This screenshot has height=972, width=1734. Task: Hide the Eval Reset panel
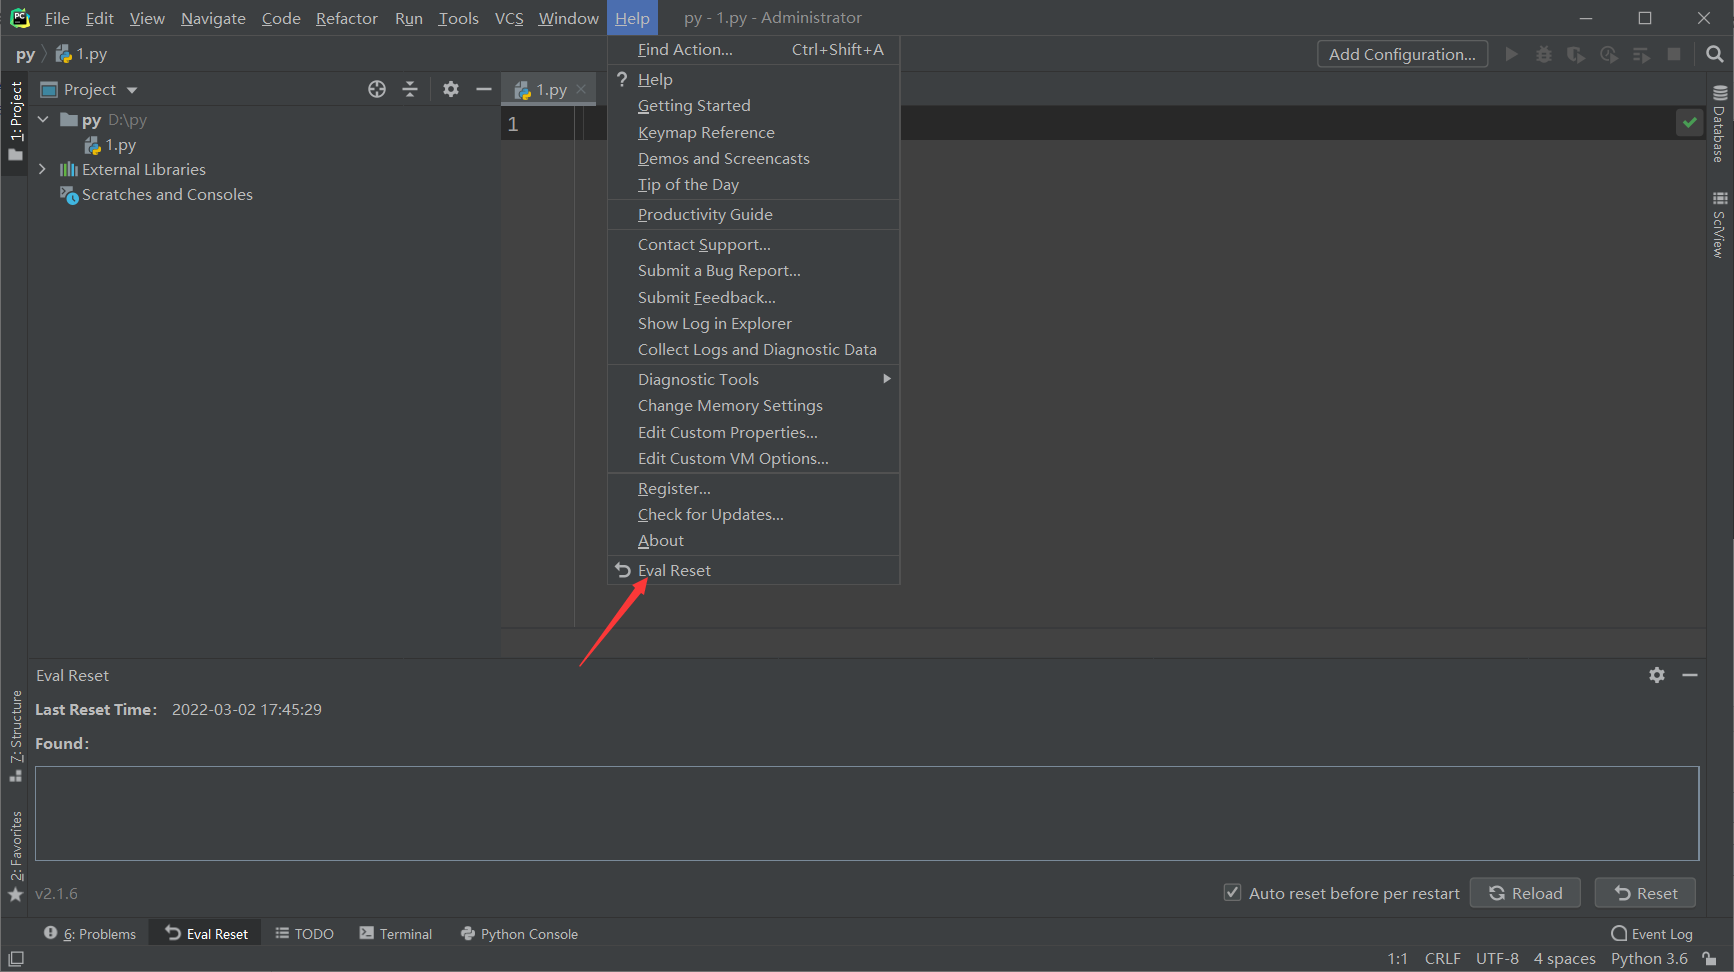pos(1690,675)
